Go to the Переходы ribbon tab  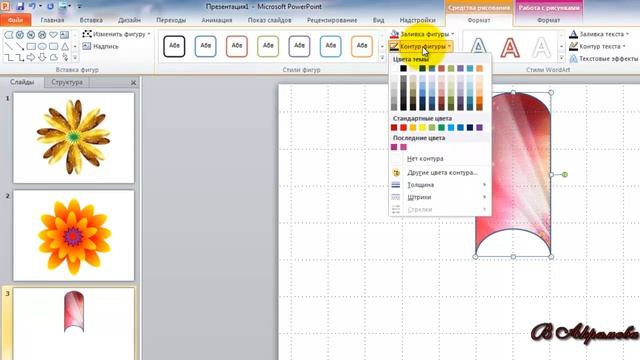(x=171, y=20)
